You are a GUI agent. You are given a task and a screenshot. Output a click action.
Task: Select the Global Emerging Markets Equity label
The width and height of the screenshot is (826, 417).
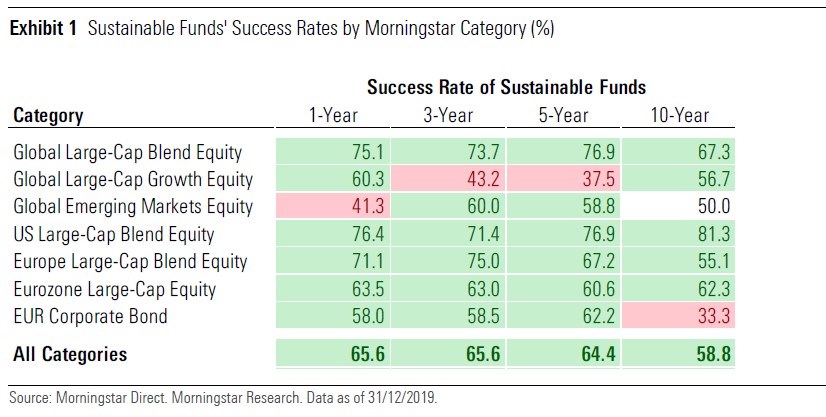pyautogui.click(x=132, y=207)
